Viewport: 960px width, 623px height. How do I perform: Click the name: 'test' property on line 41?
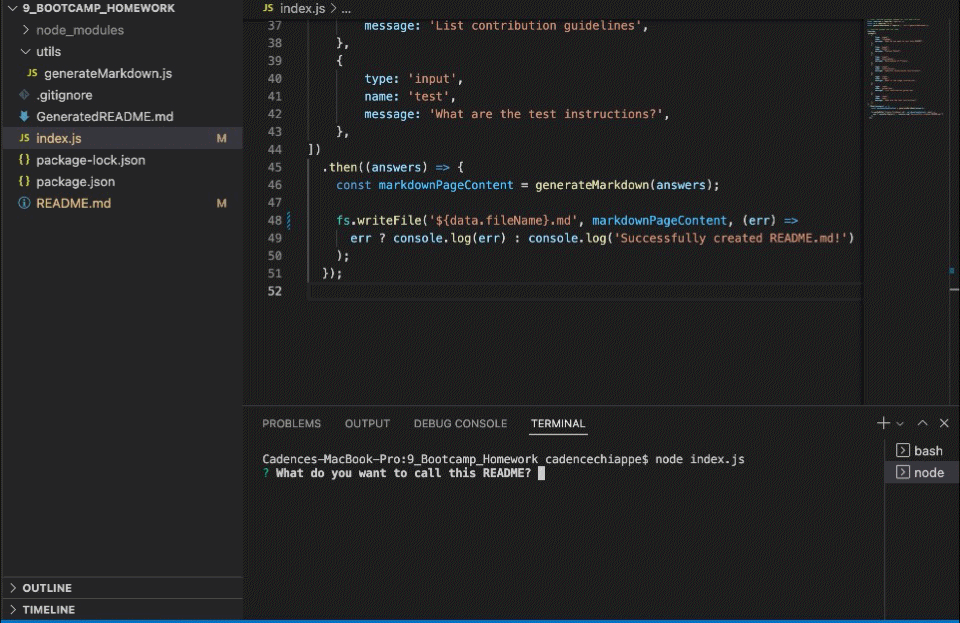coord(407,96)
